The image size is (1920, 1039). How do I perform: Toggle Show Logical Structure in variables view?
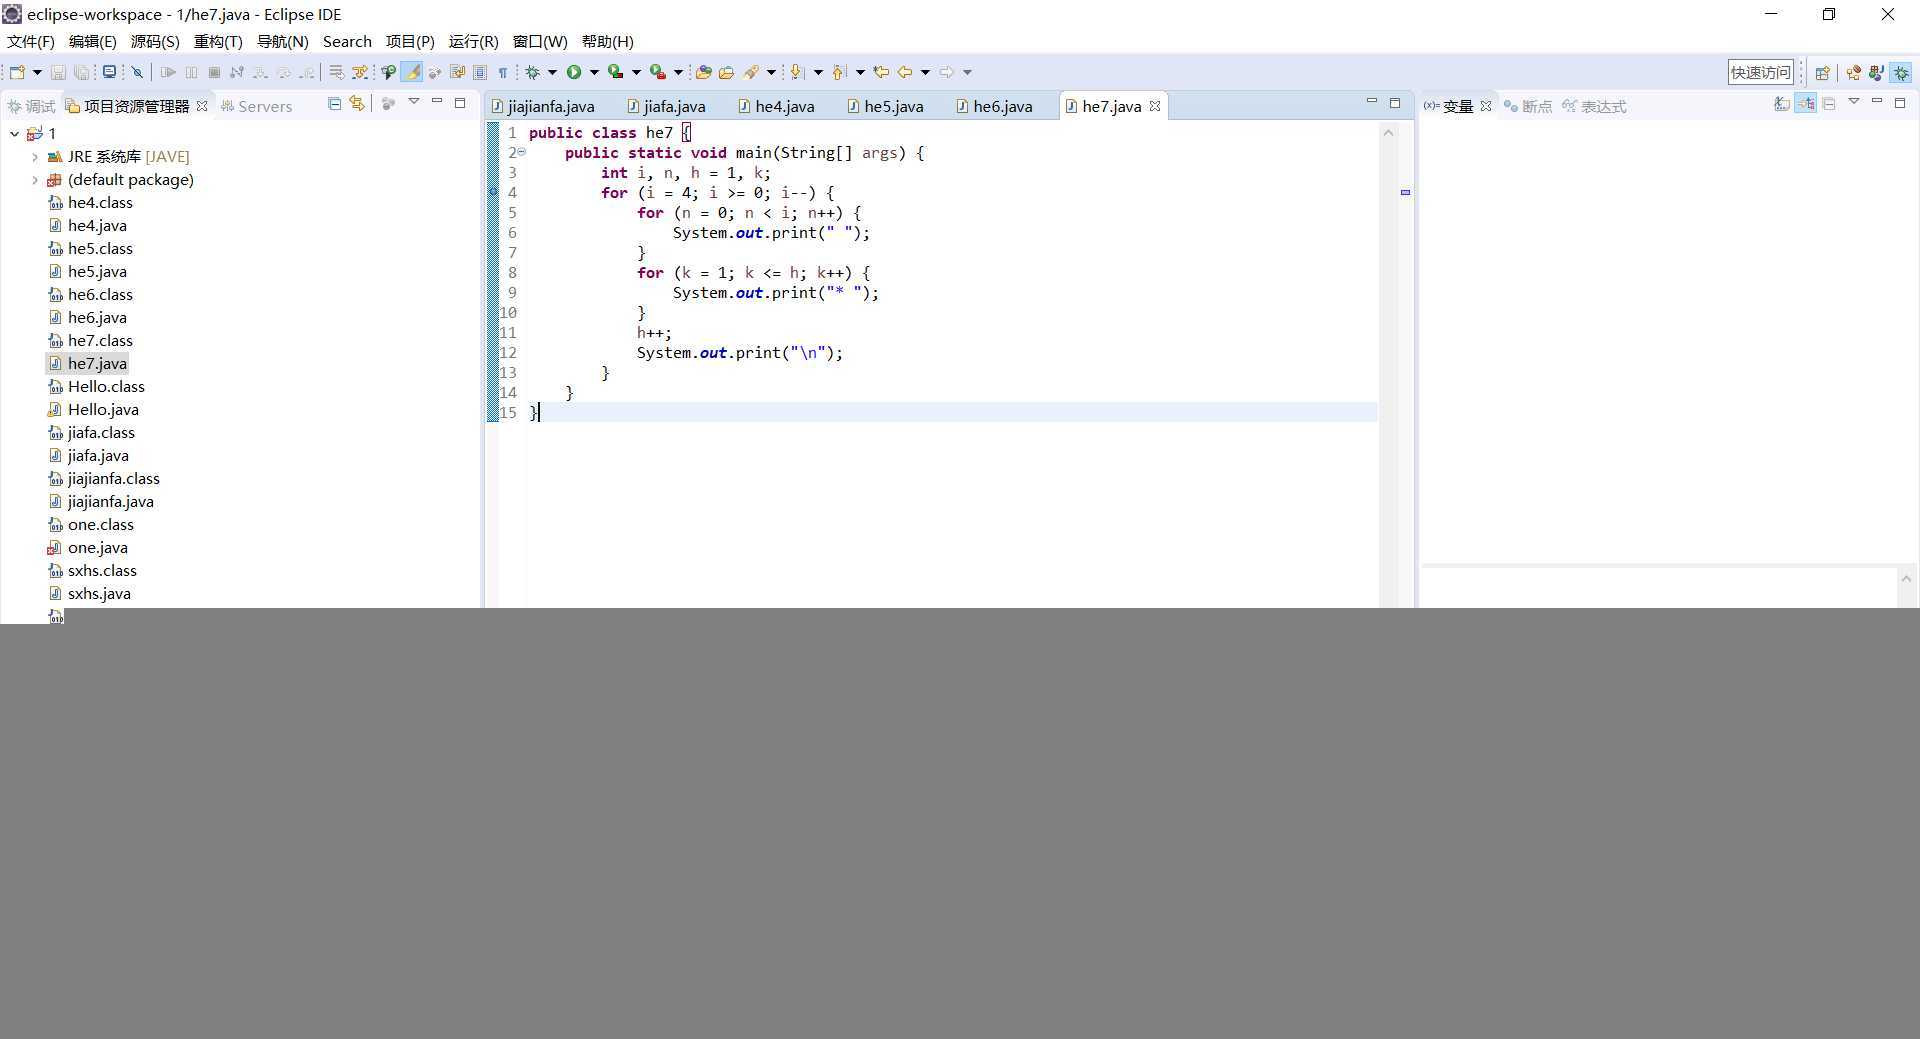coord(1805,103)
